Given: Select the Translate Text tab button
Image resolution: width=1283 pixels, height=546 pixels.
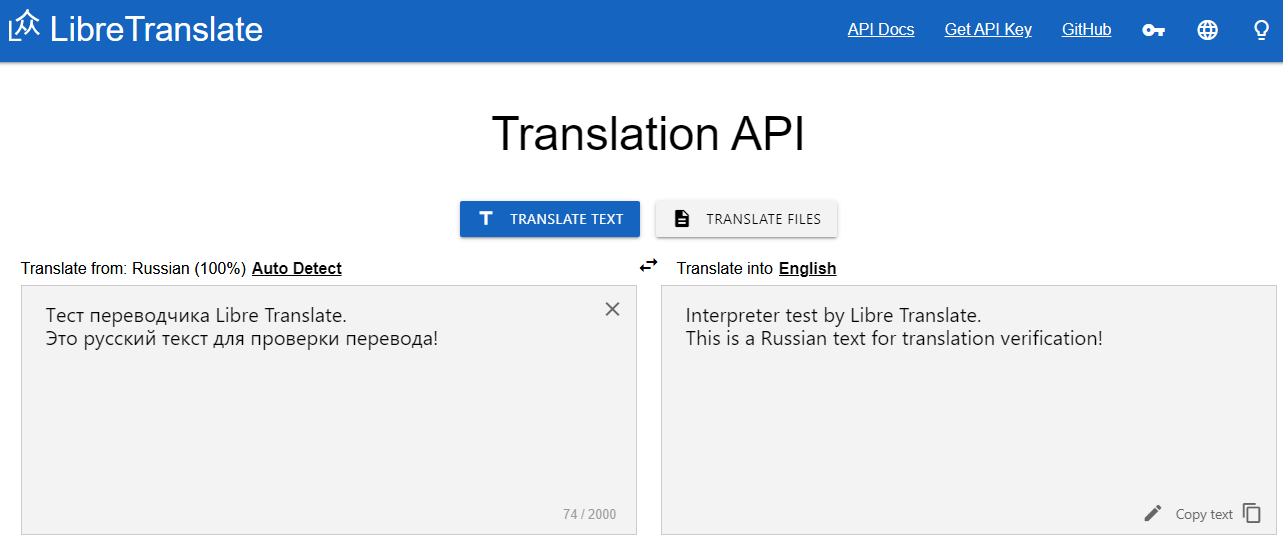Looking at the screenshot, I should [550, 219].
